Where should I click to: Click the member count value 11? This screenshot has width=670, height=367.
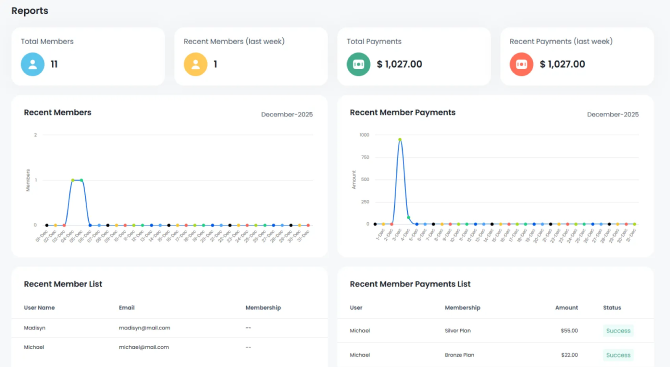pos(54,64)
